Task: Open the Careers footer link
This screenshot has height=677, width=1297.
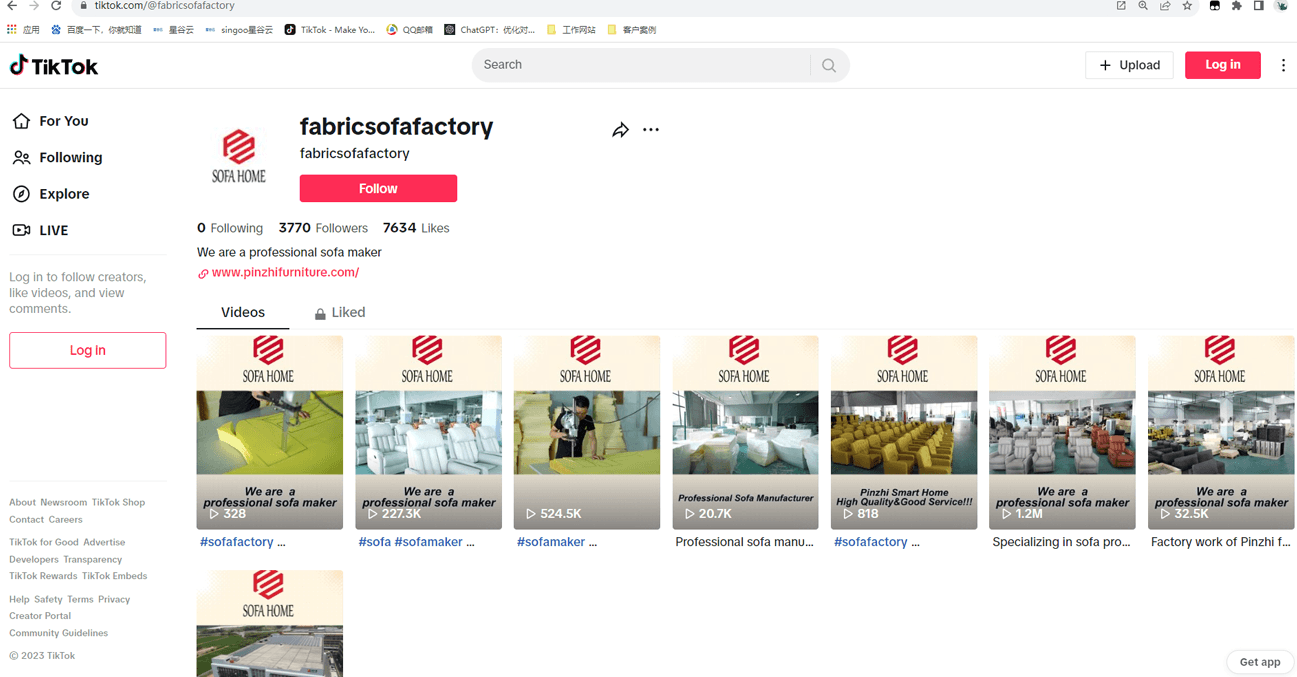Action: tap(65, 519)
